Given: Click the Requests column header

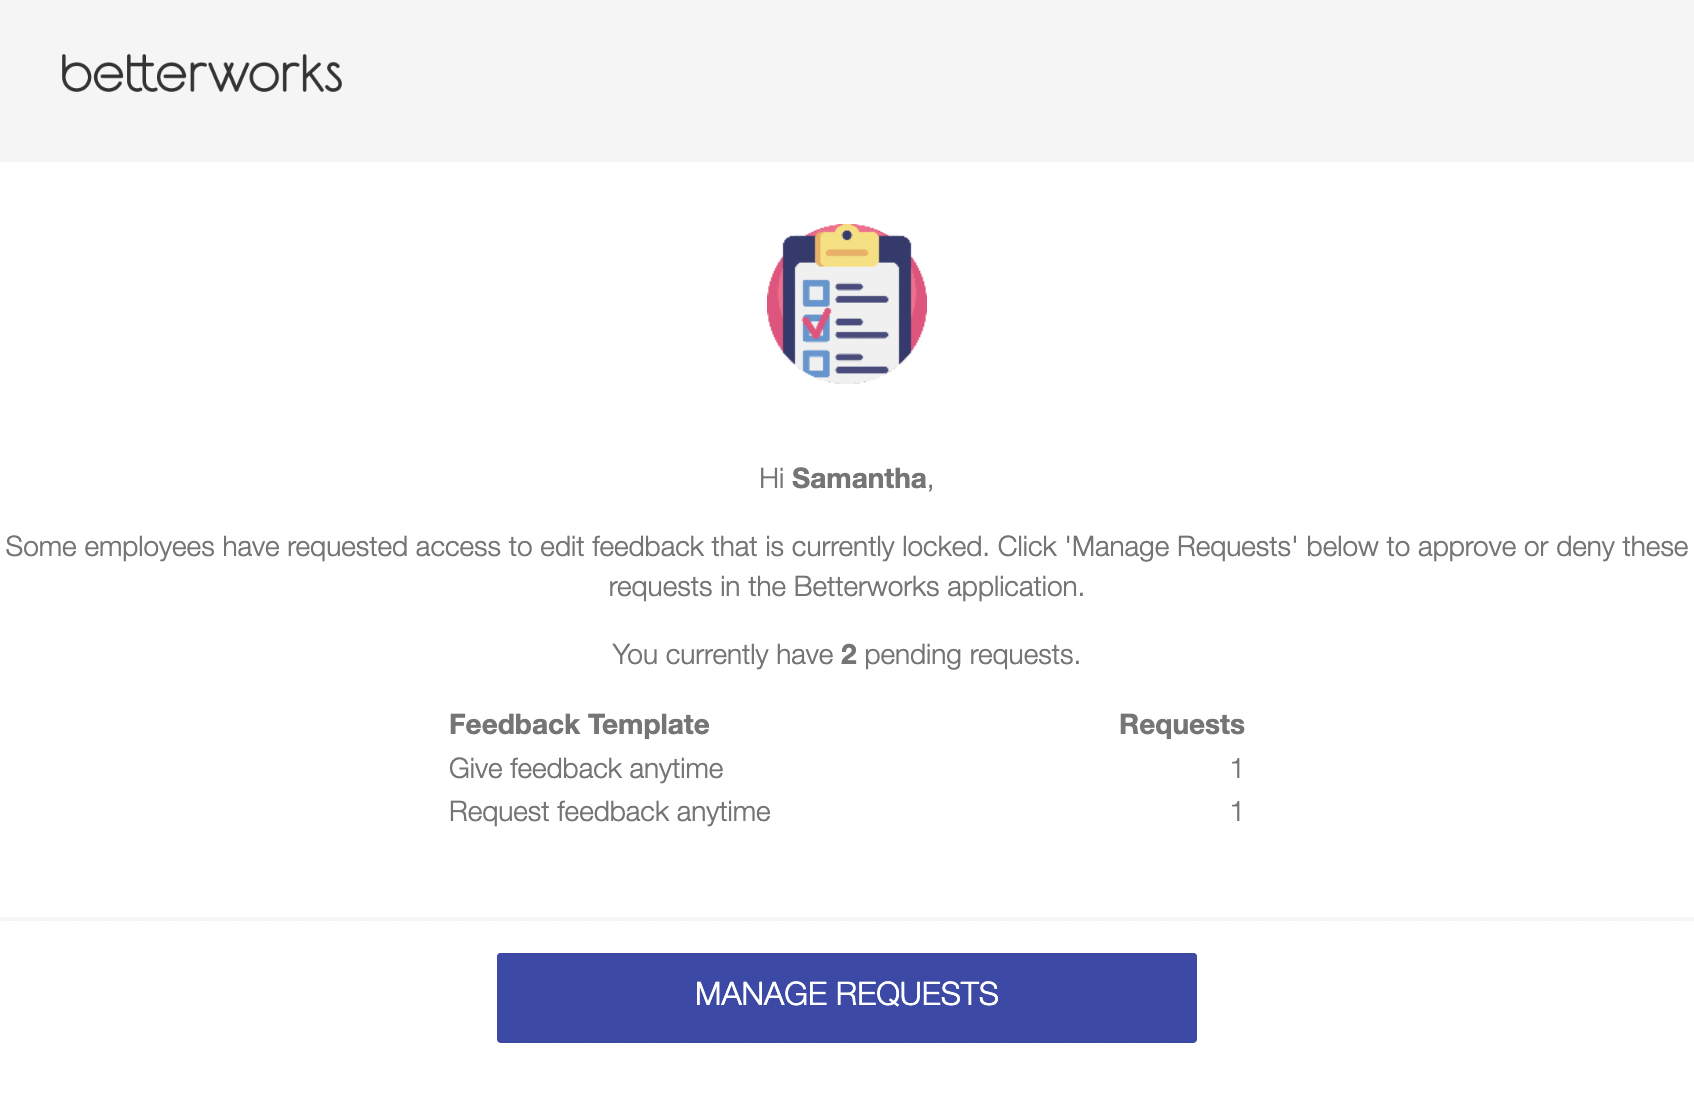Looking at the screenshot, I should 1181,724.
